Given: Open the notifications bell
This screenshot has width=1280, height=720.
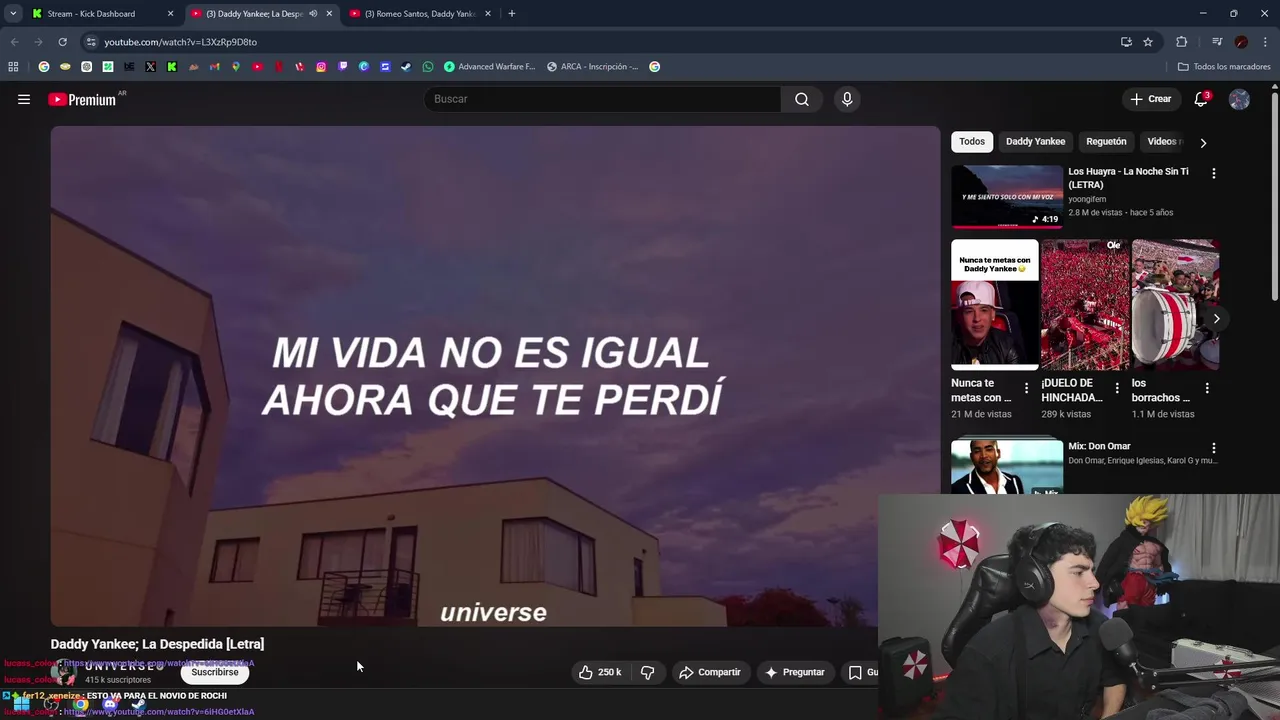Looking at the screenshot, I should tap(1202, 99).
